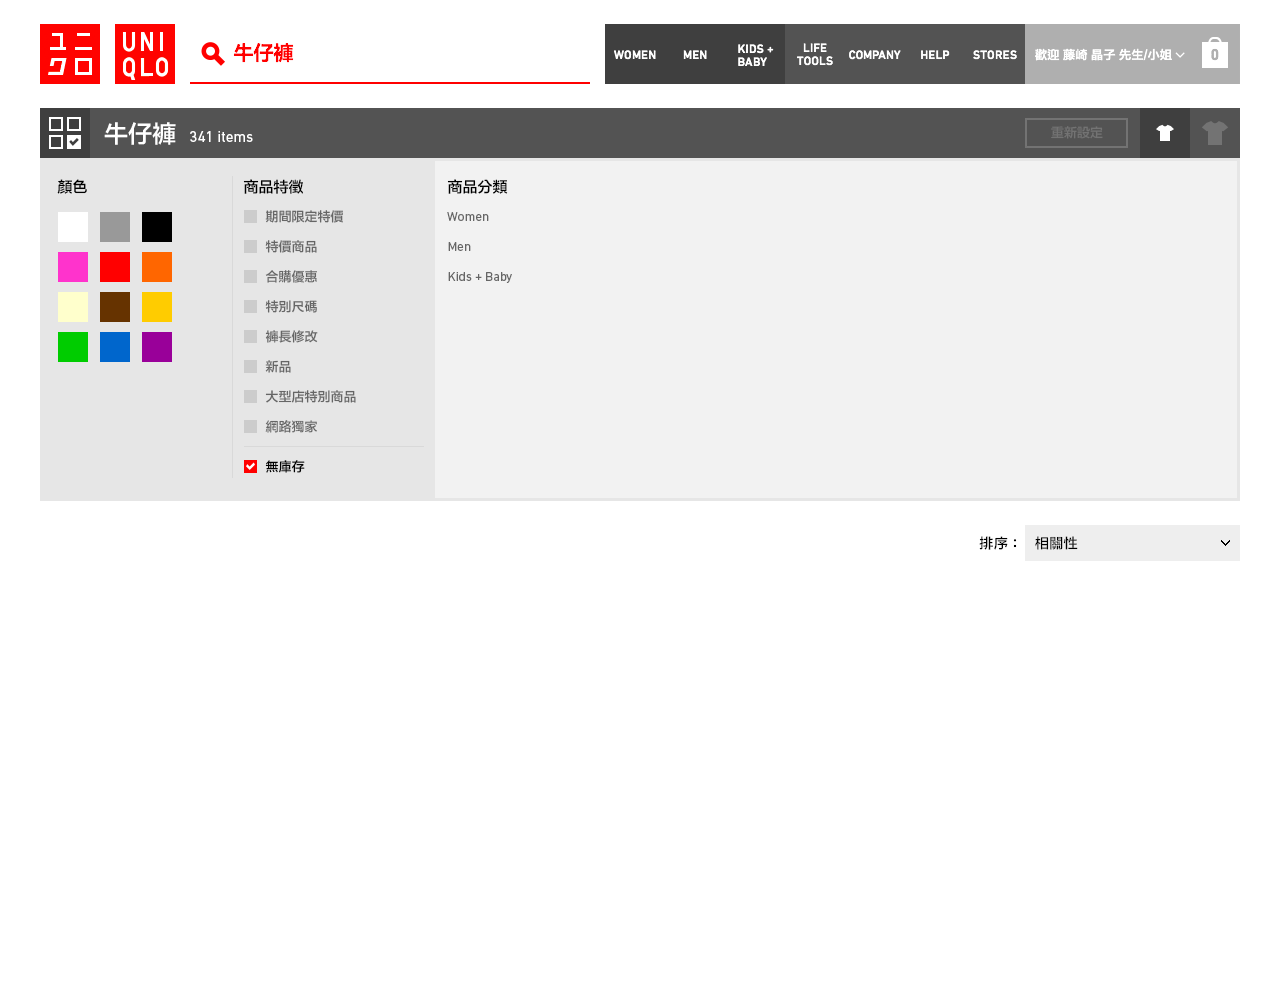Select the gray t-shirt view icon
This screenshot has width=1280, height=1000.
1215,133
